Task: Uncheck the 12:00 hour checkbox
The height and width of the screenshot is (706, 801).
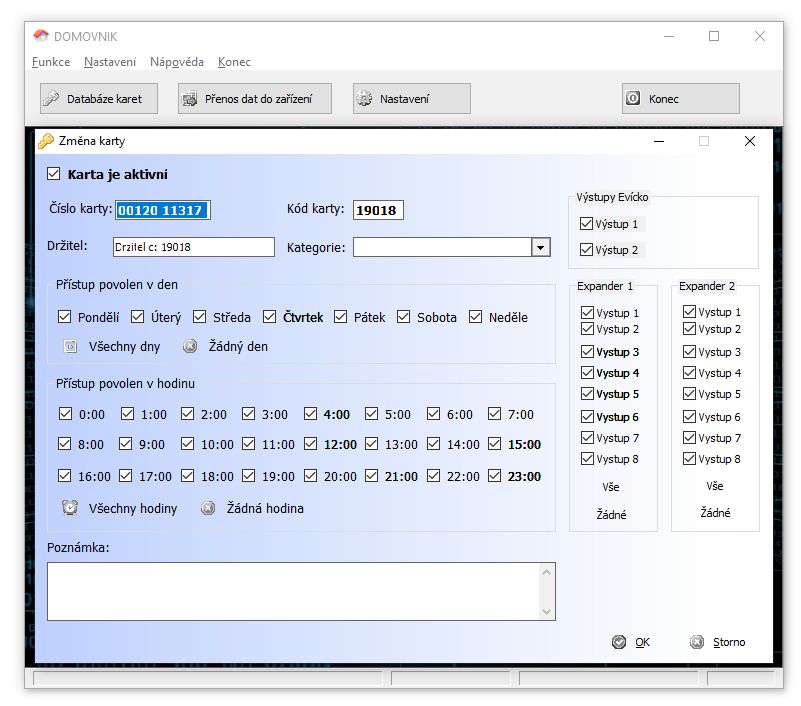Action: coord(311,444)
